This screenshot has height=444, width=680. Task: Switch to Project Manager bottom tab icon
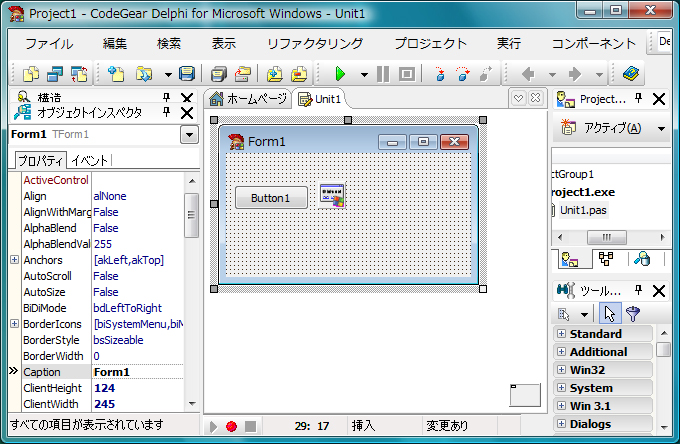point(570,259)
